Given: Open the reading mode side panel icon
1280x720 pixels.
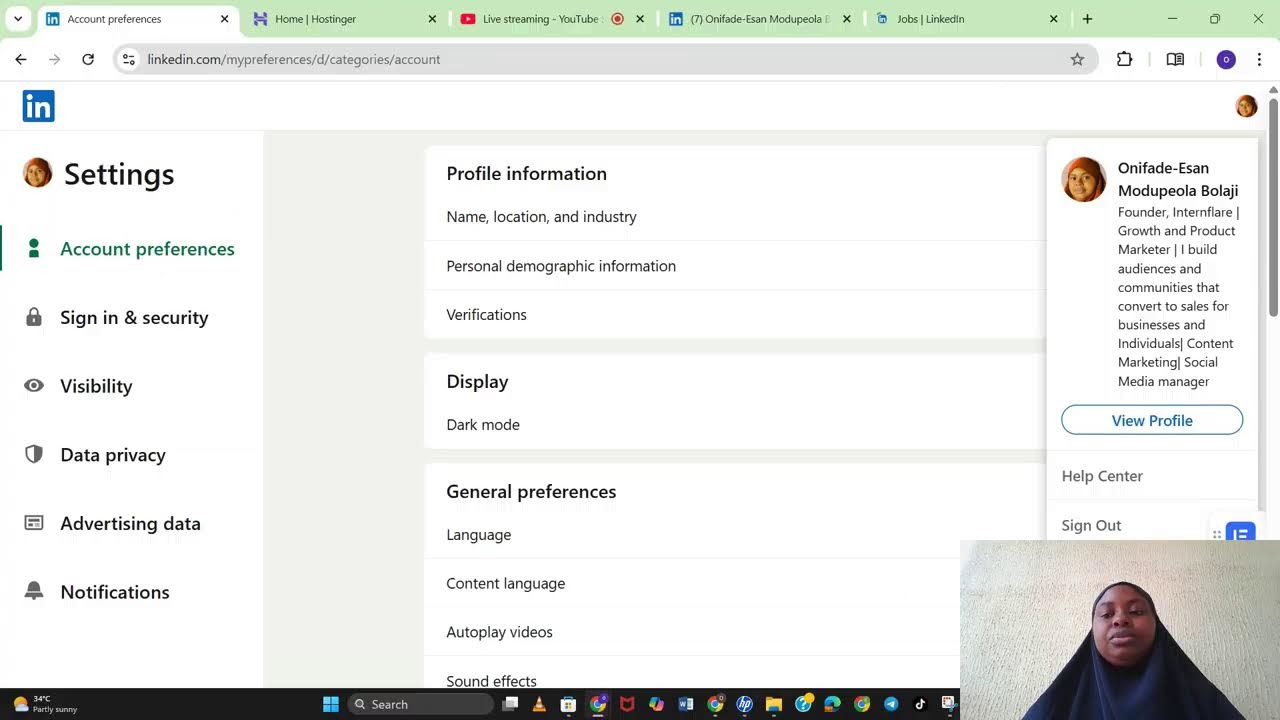Looking at the screenshot, I should [1175, 59].
